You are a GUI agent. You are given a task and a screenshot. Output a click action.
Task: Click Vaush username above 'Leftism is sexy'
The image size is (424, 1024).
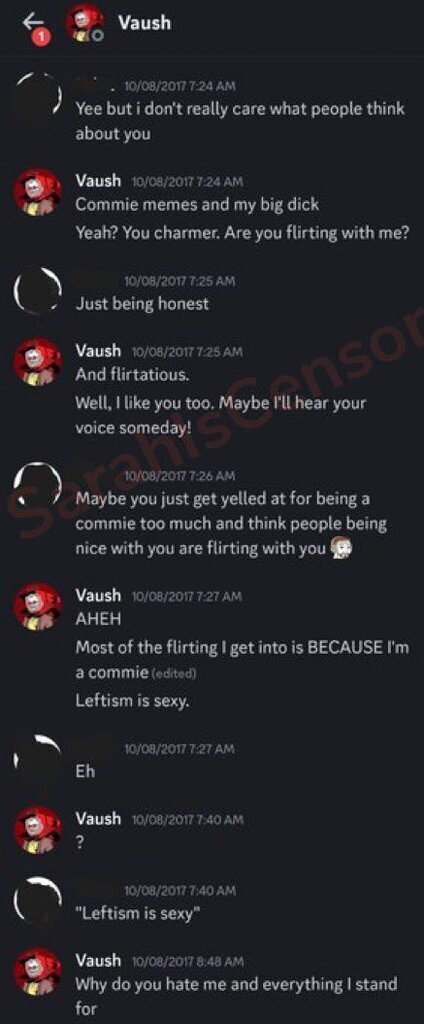(x=98, y=595)
